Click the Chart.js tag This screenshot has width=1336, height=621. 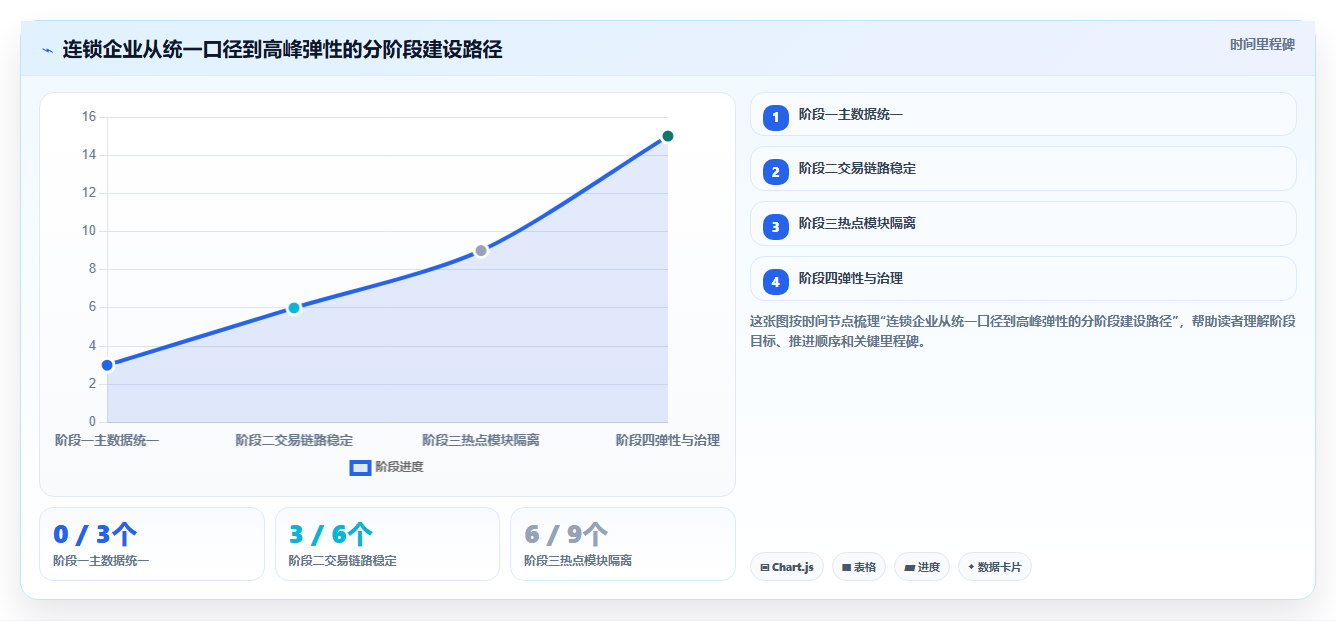pos(787,567)
